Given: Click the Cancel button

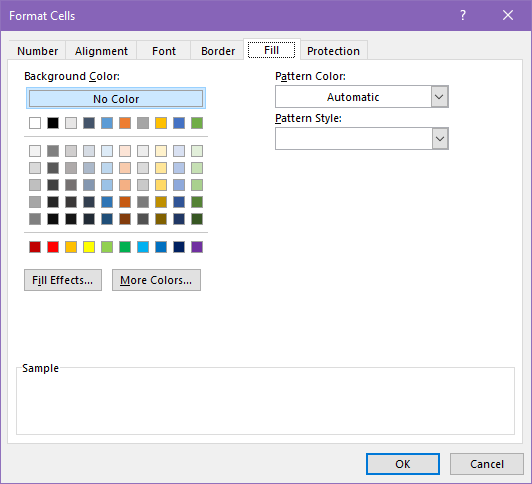Looking at the screenshot, I should (x=487, y=464).
